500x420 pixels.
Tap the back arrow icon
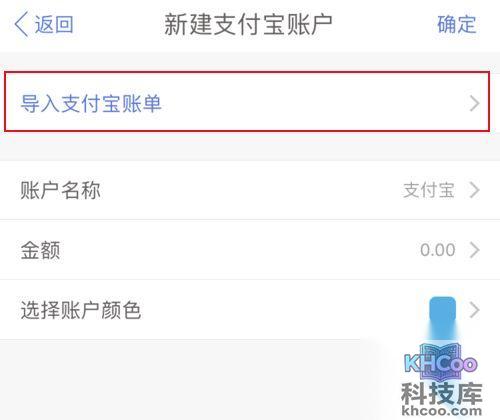[21, 24]
